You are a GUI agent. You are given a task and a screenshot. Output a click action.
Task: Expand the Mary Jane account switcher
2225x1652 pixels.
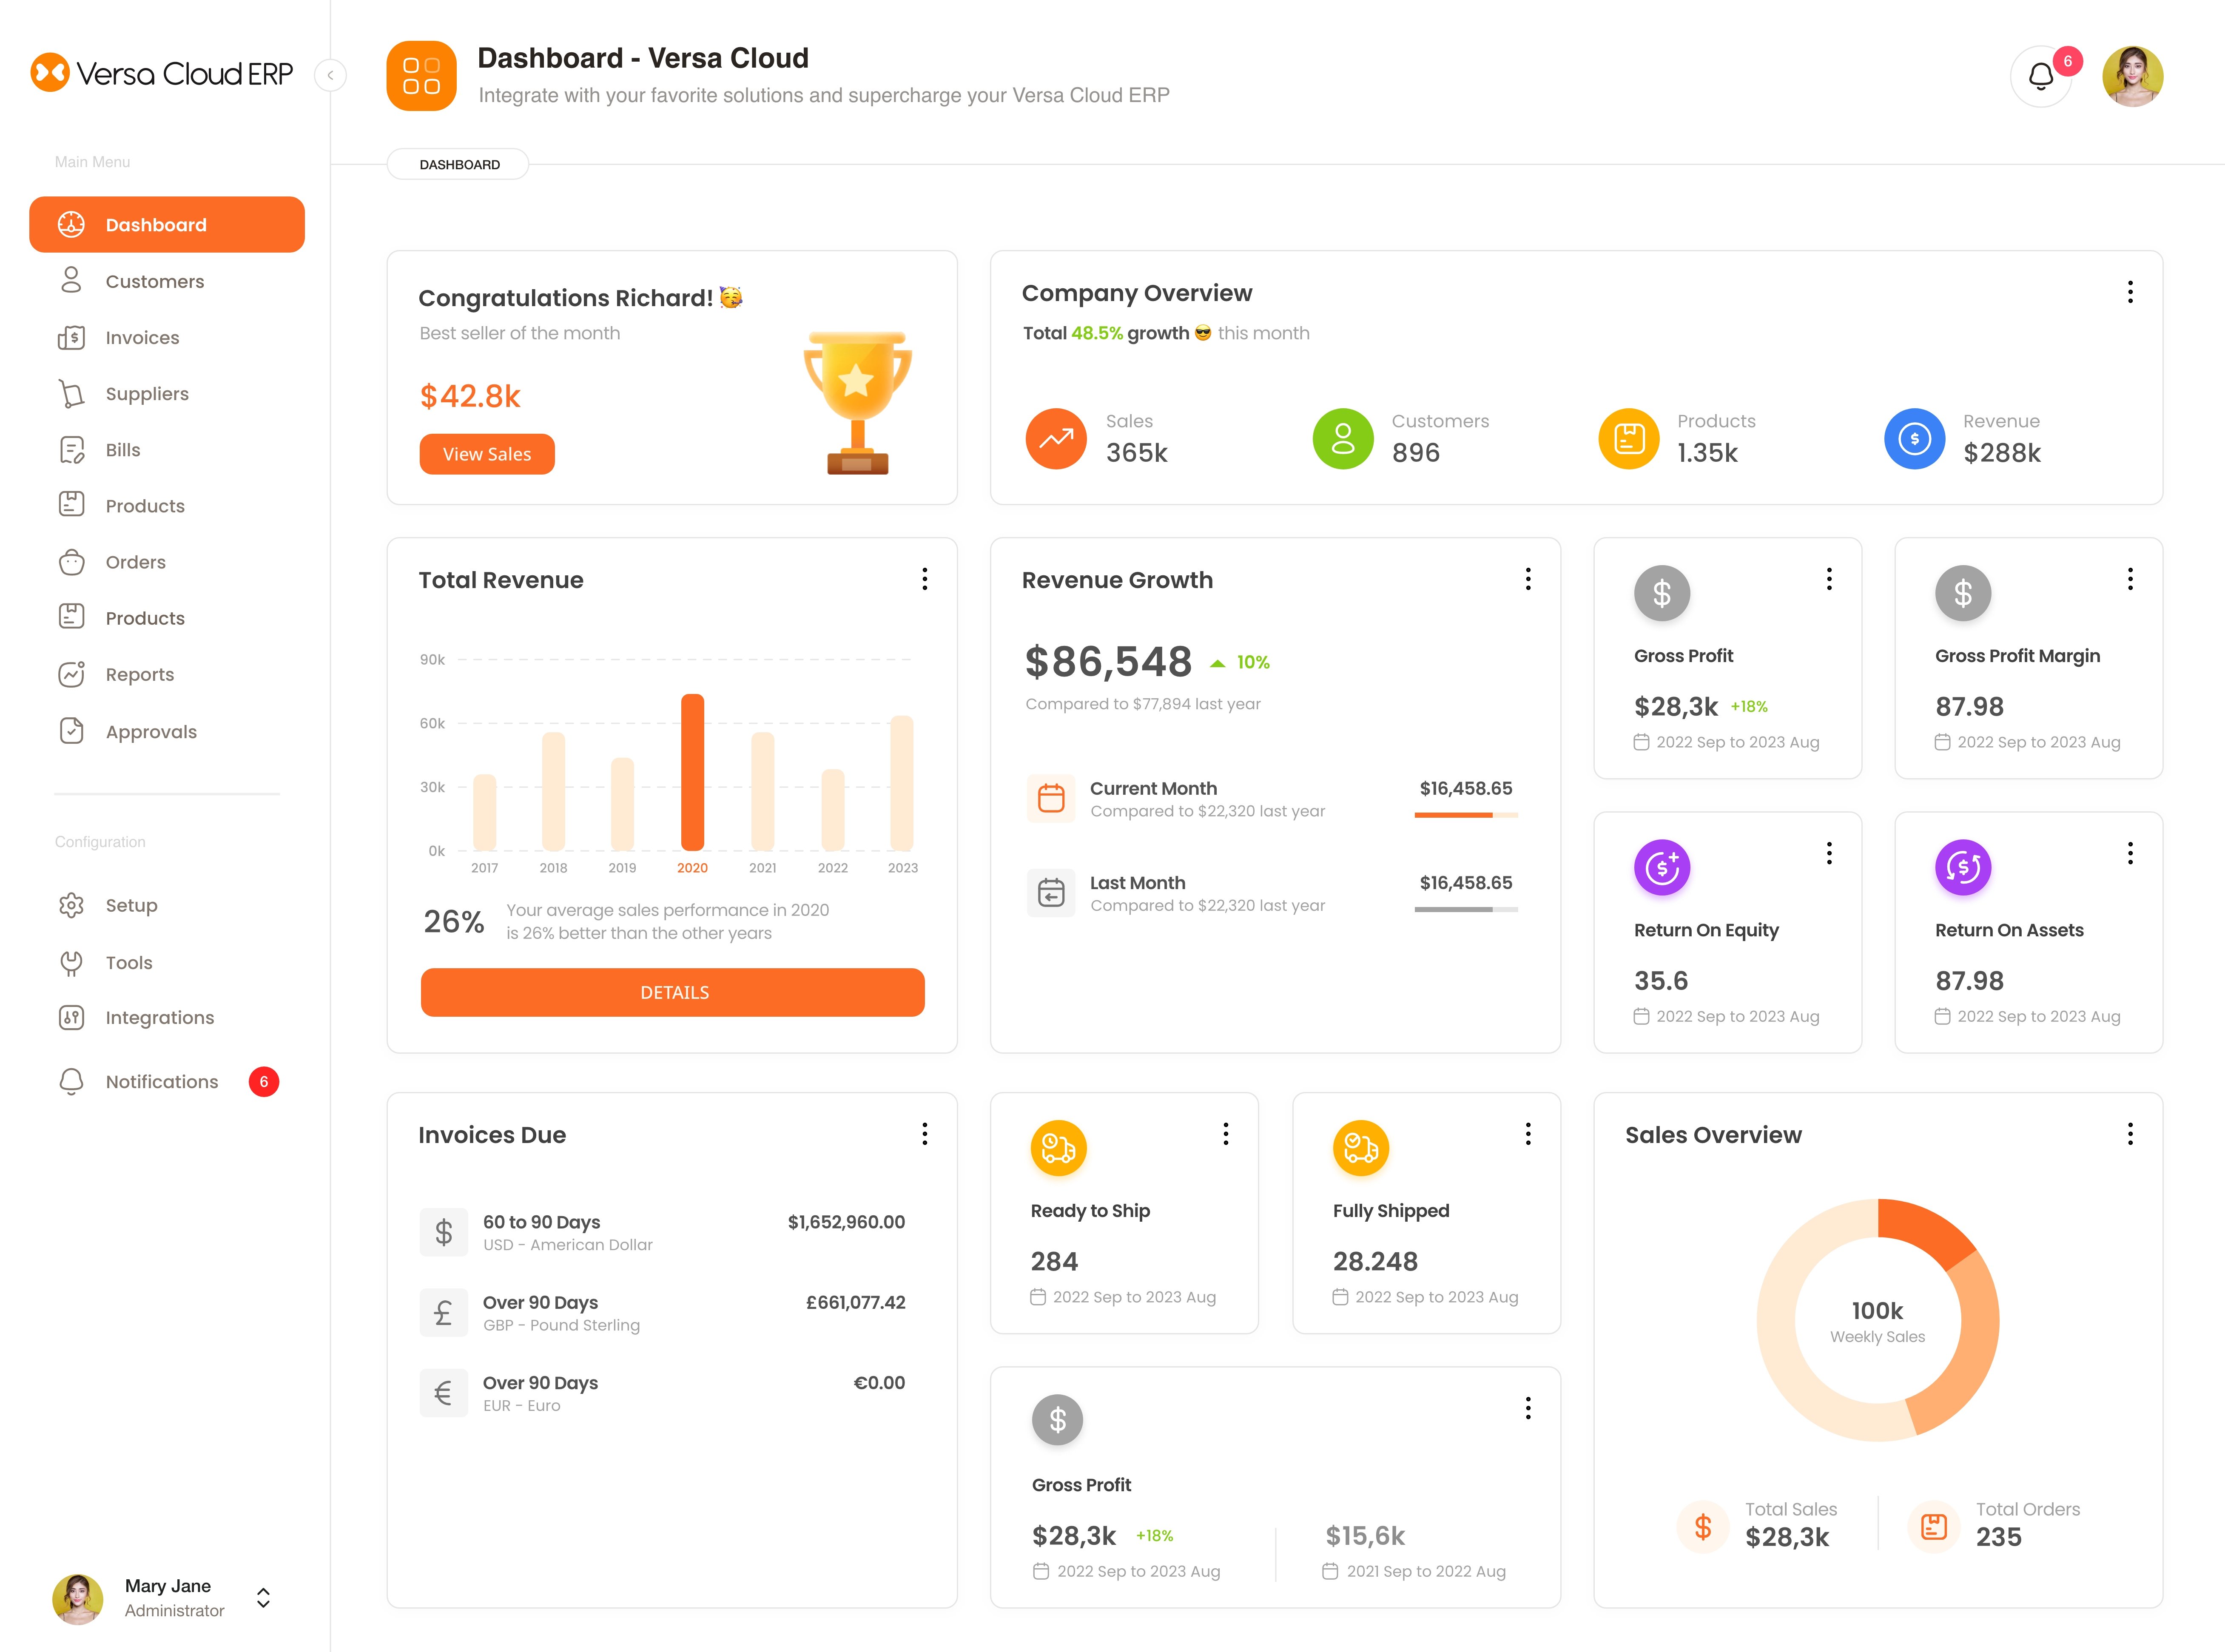(x=263, y=1597)
